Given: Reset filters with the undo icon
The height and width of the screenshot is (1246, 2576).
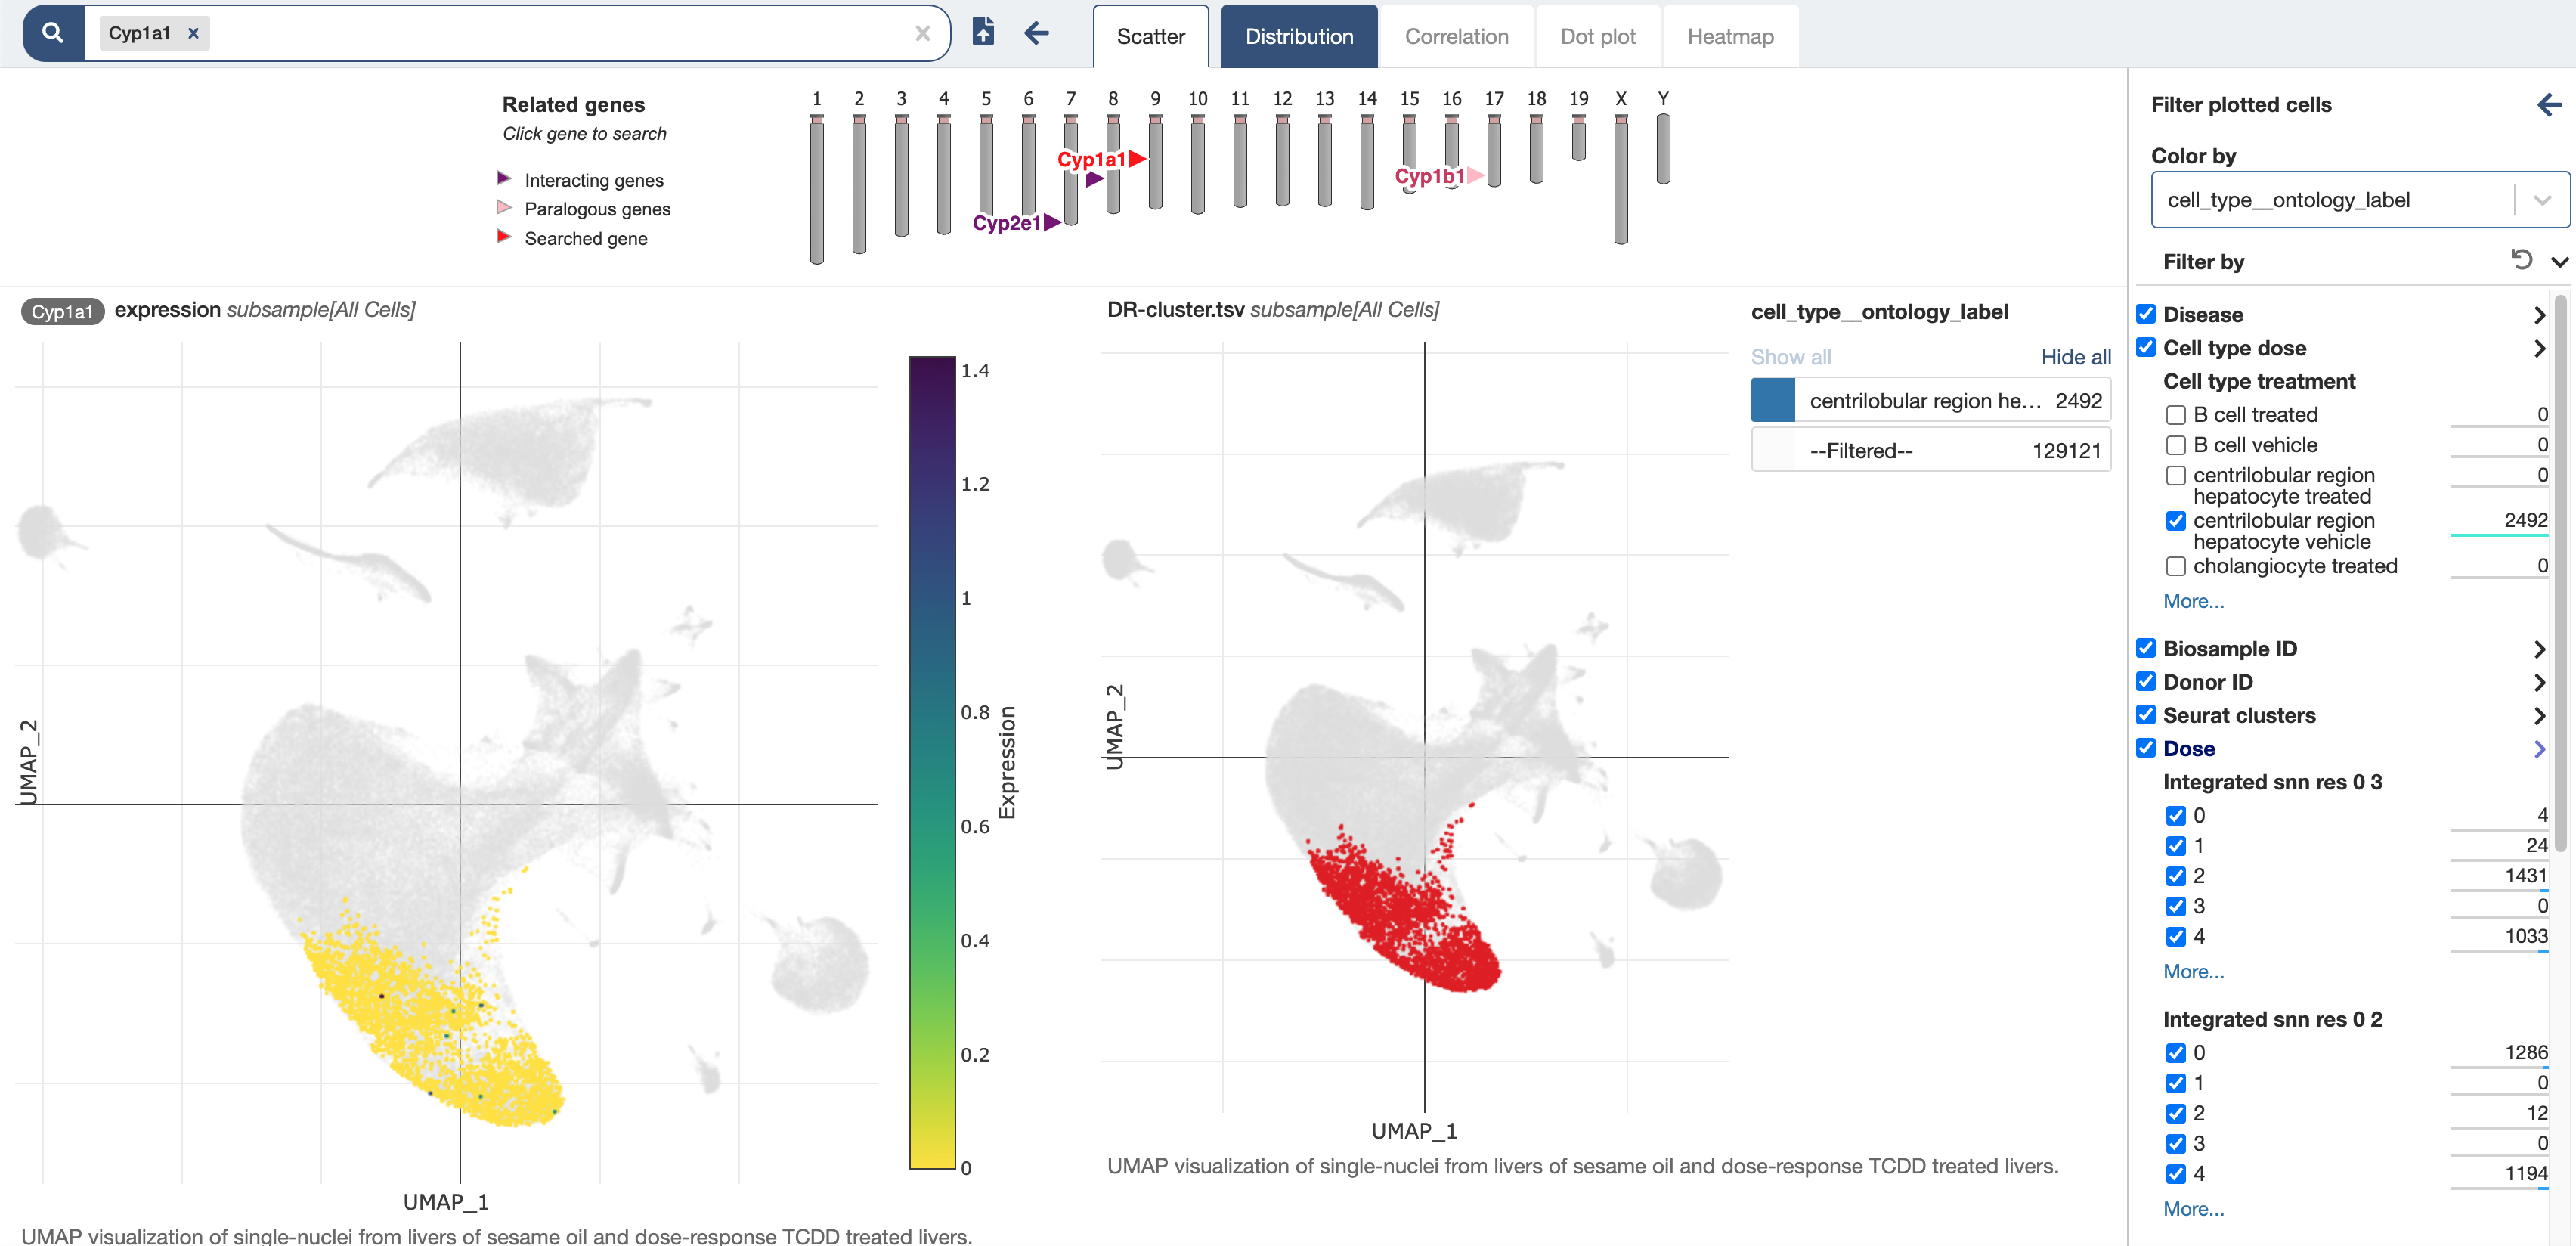Looking at the screenshot, I should click(2521, 260).
